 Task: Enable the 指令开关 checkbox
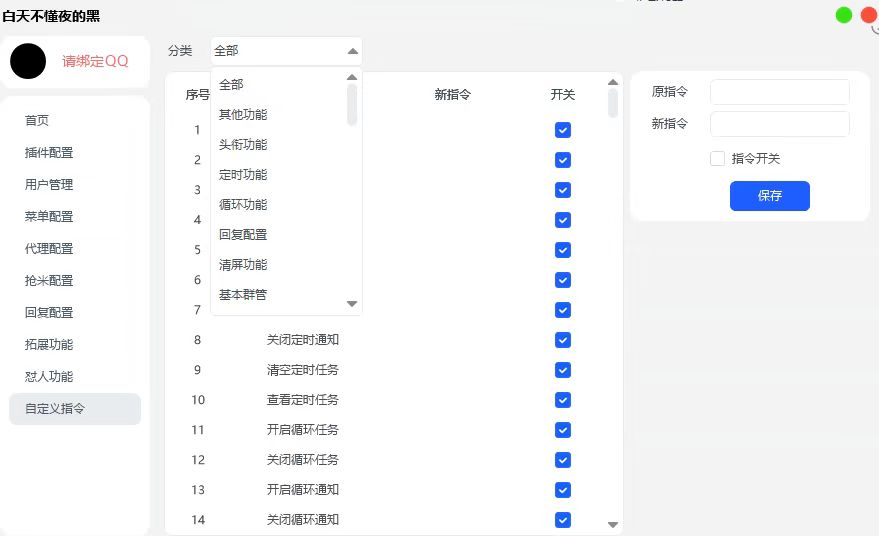pyautogui.click(x=717, y=158)
